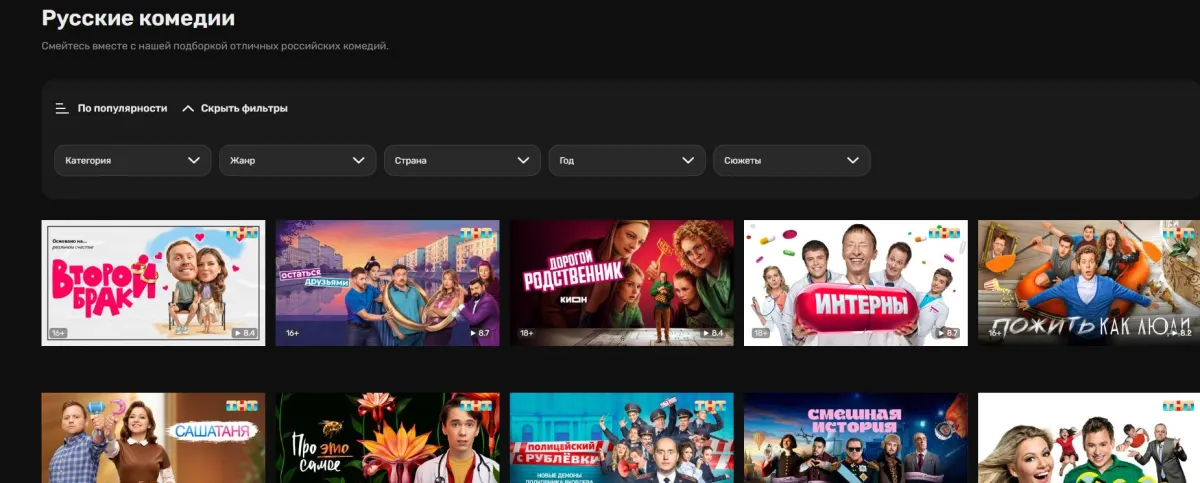Click the ТНТ logo on Про это самое card

476,406
